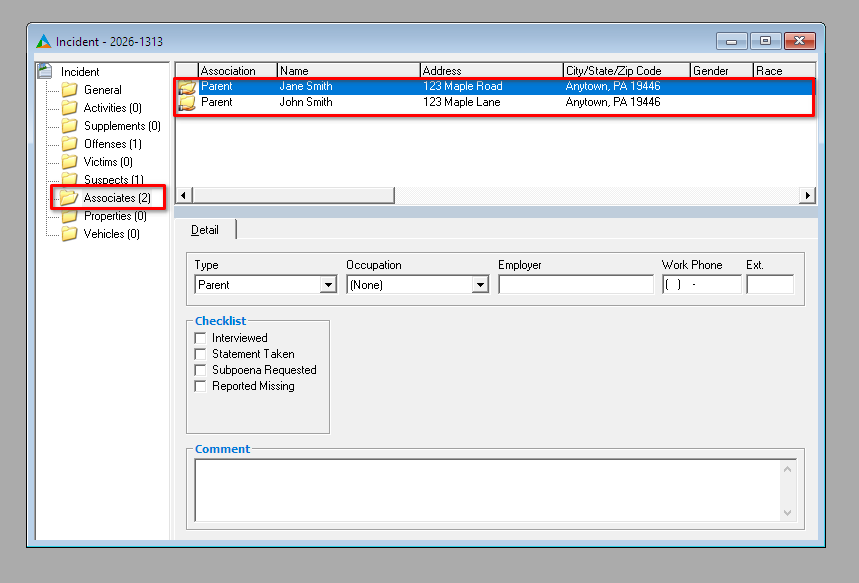Toggle the Interviewed checkbox
Screen dimensions: 859x583
[201, 338]
